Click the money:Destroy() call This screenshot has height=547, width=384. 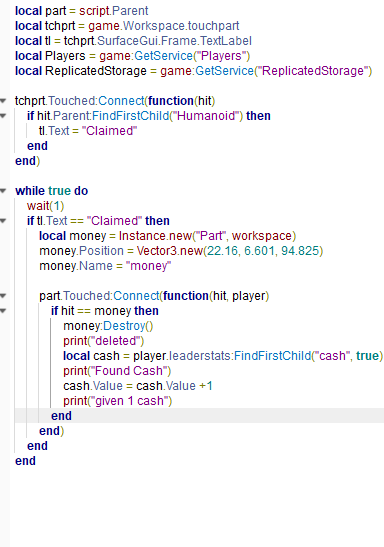[108, 326]
